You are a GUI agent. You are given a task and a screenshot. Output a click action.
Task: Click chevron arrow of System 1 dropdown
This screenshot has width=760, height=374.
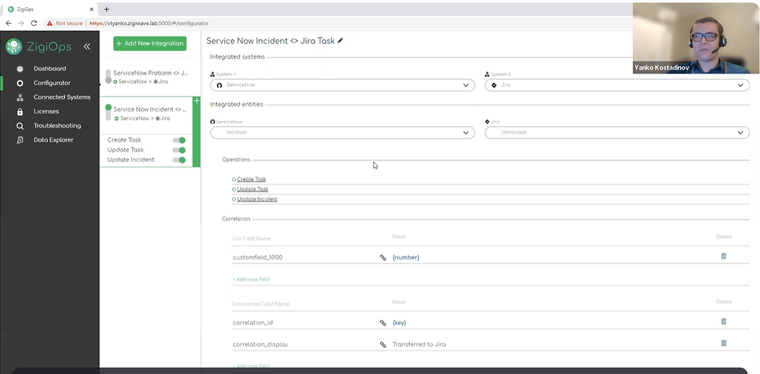pyautogui.click(x=466, y=85)
